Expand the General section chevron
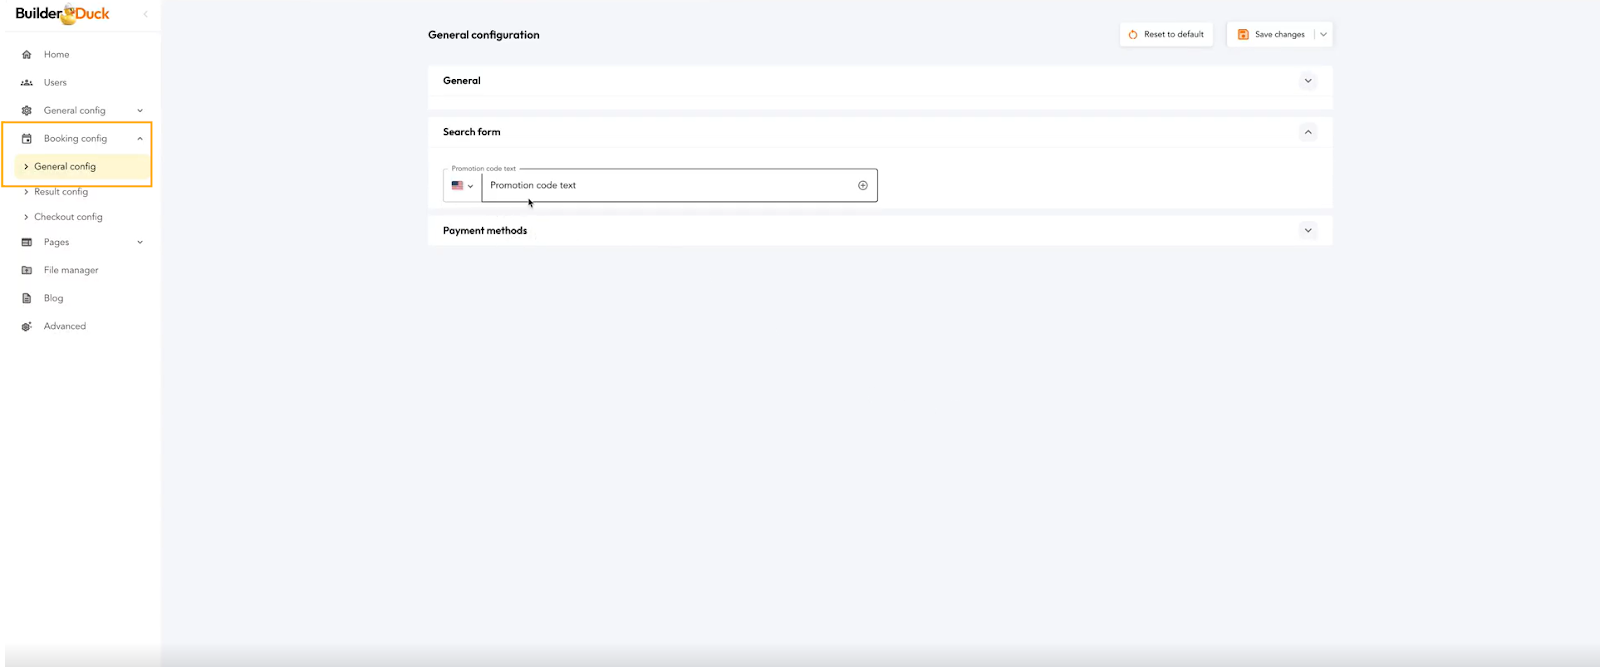Screen dimensions: 1600x667 [x=1308, y=81]
